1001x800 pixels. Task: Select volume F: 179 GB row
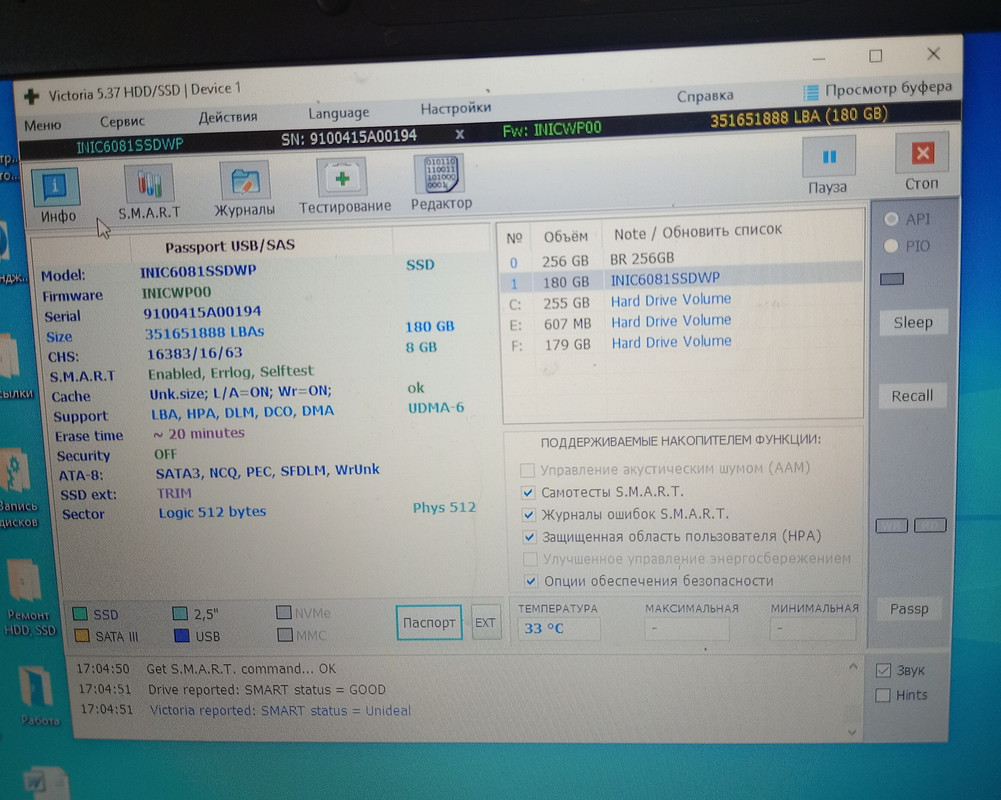point(681,343)
